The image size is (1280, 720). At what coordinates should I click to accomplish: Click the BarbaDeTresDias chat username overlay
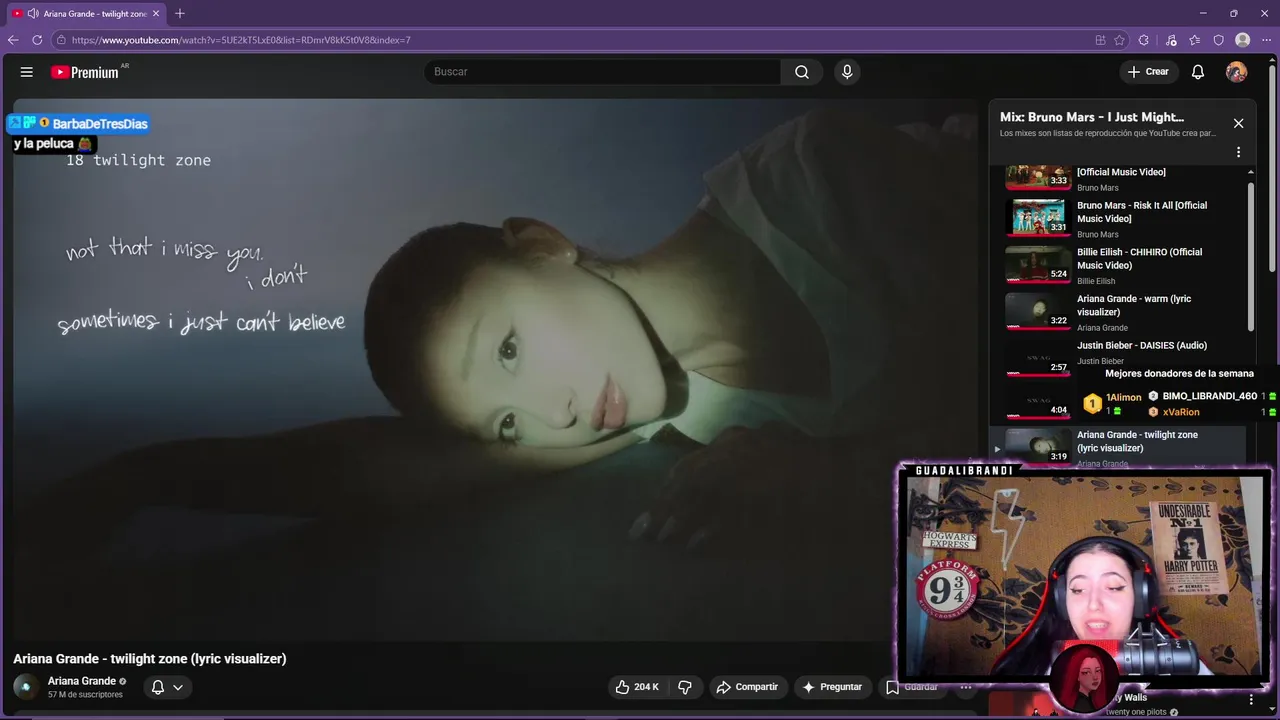[x=100, y=124]
